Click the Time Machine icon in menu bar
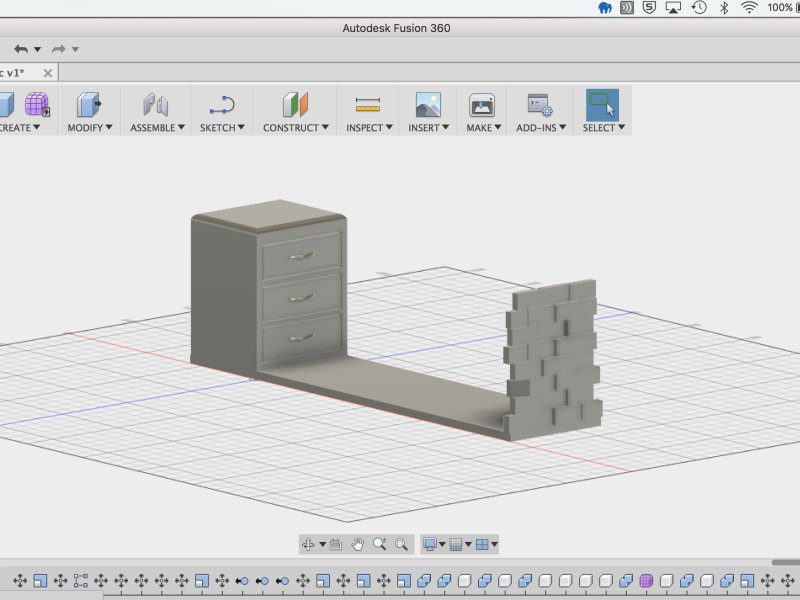Screen dimensions: 800x600 coord(699,7)
